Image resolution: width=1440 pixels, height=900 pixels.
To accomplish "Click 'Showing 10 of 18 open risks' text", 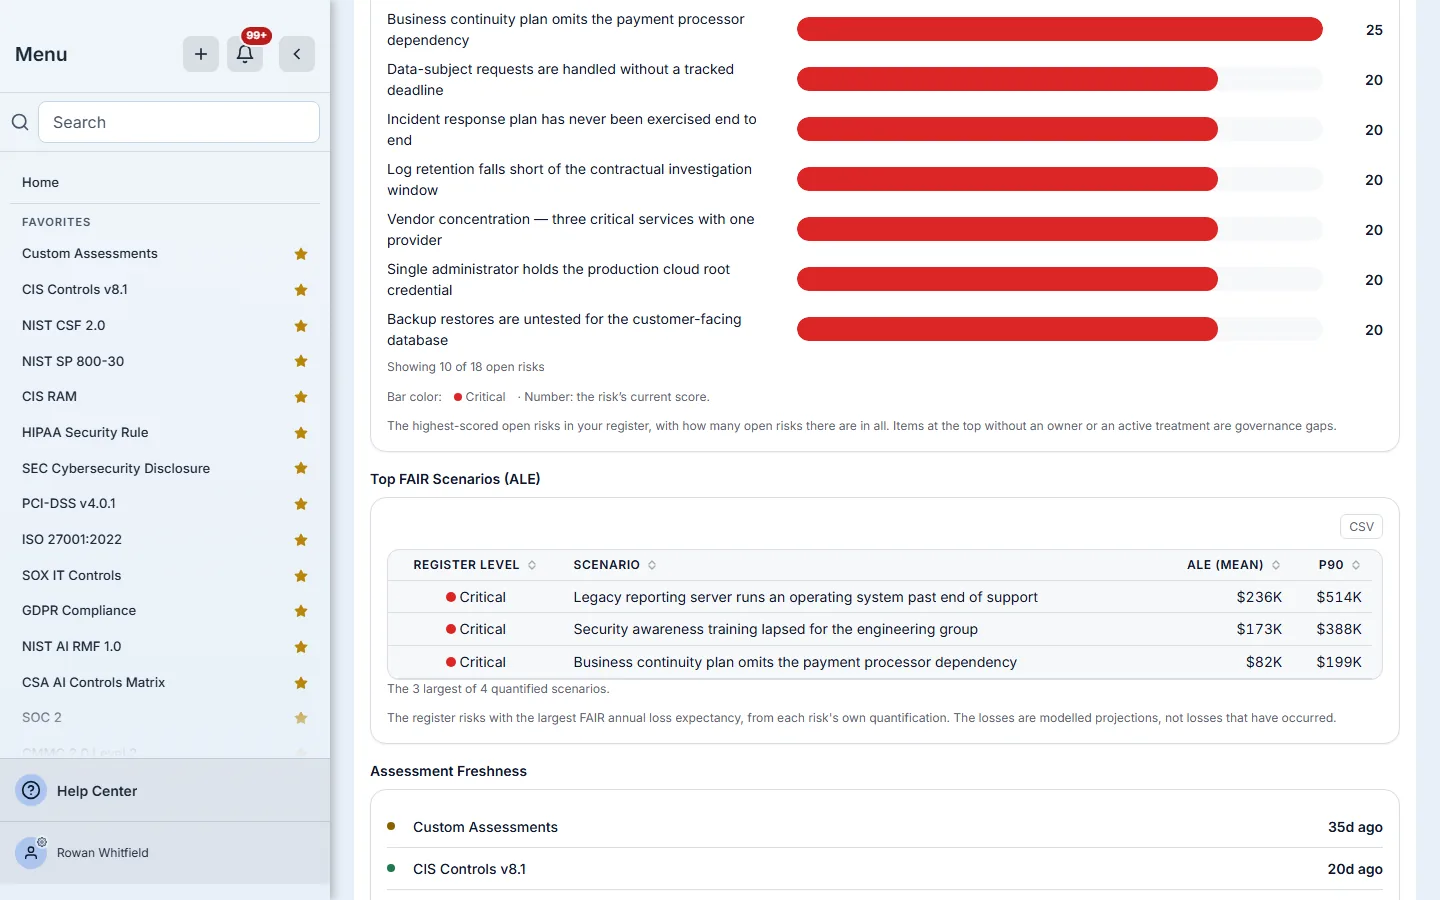I will 466,367.
